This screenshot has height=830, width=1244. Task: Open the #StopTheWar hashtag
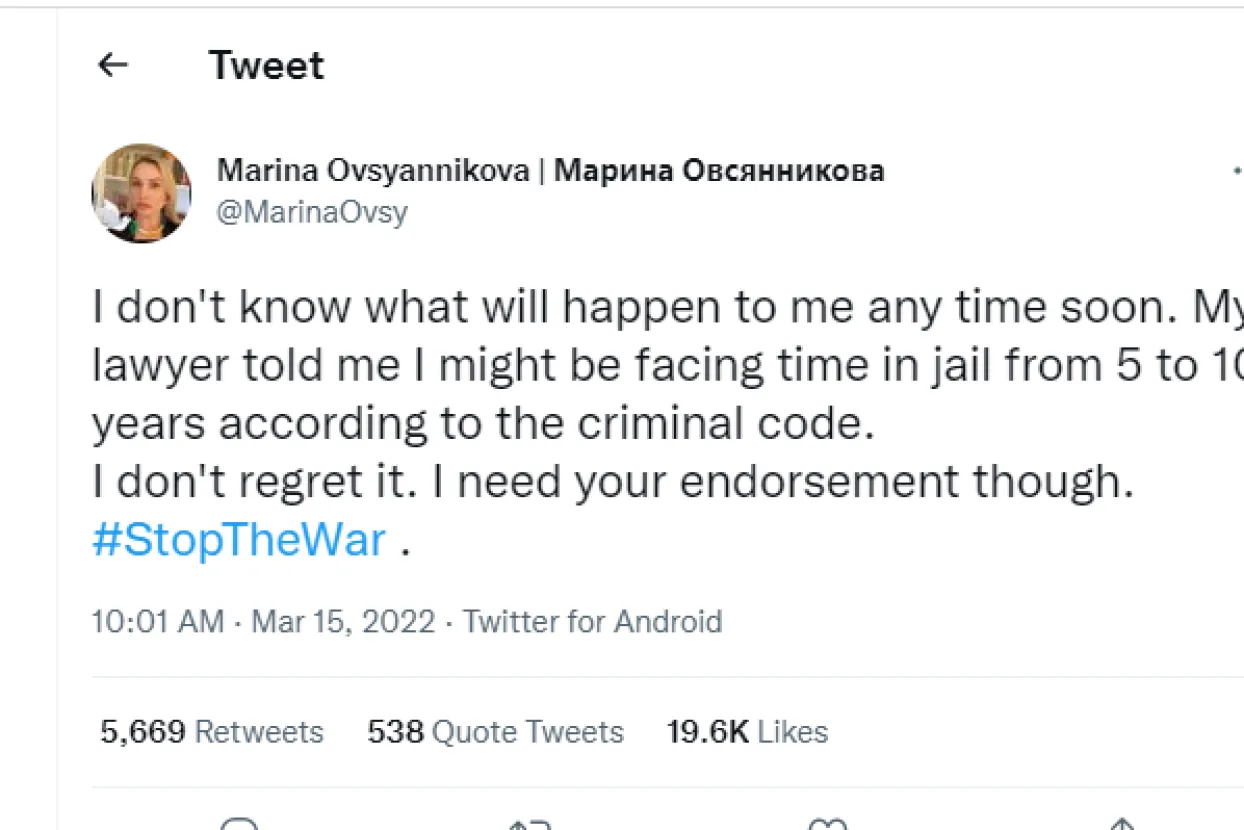pos(238,541)
